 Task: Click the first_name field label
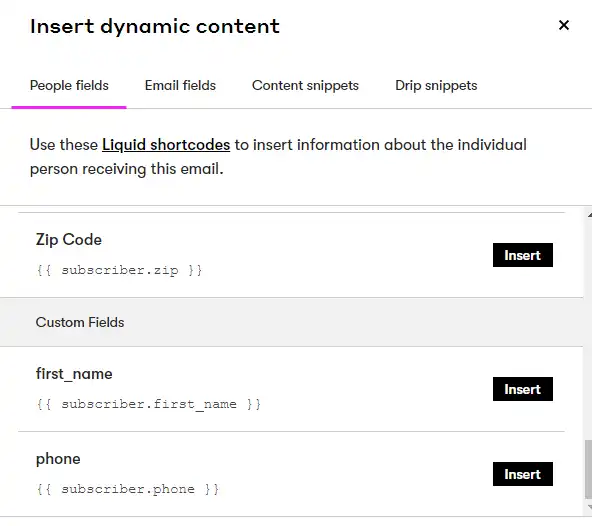pos(74,374)
